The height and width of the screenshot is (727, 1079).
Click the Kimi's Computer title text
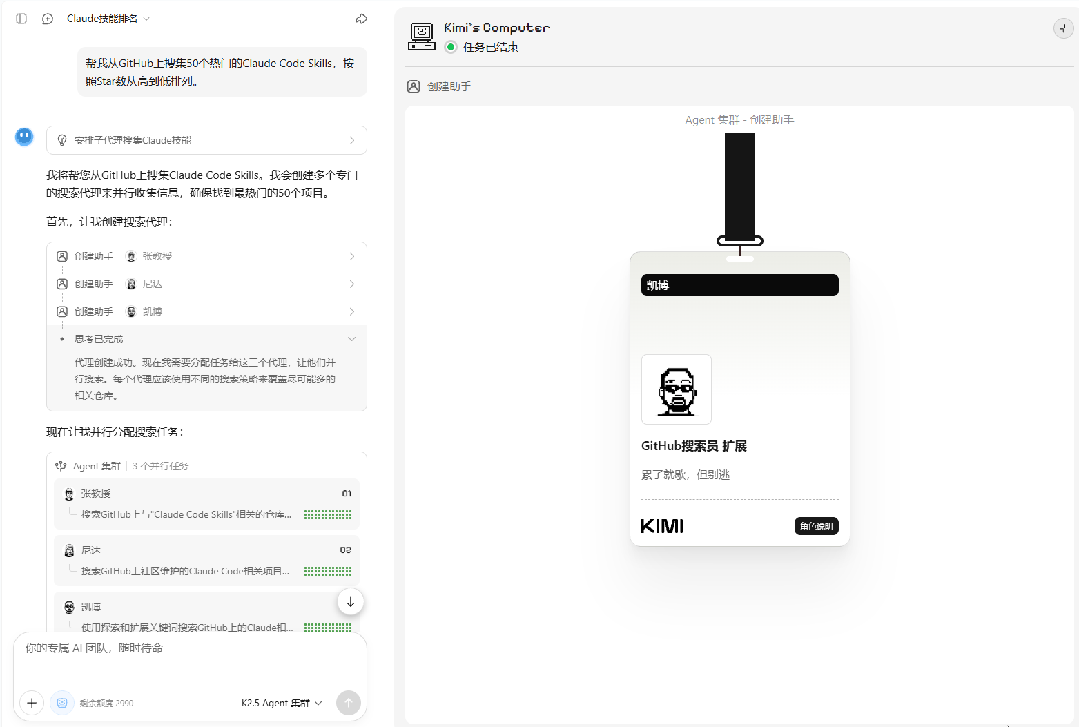click(x=497, y=28)
